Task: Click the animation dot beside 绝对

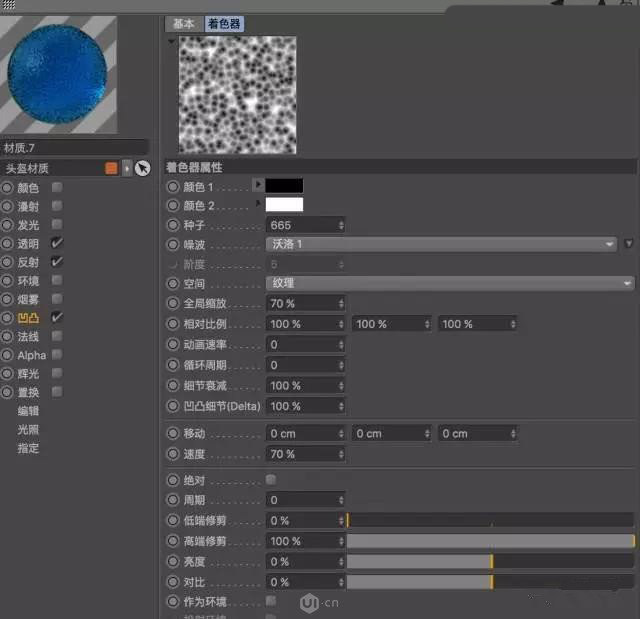Action: pos(173,480)
